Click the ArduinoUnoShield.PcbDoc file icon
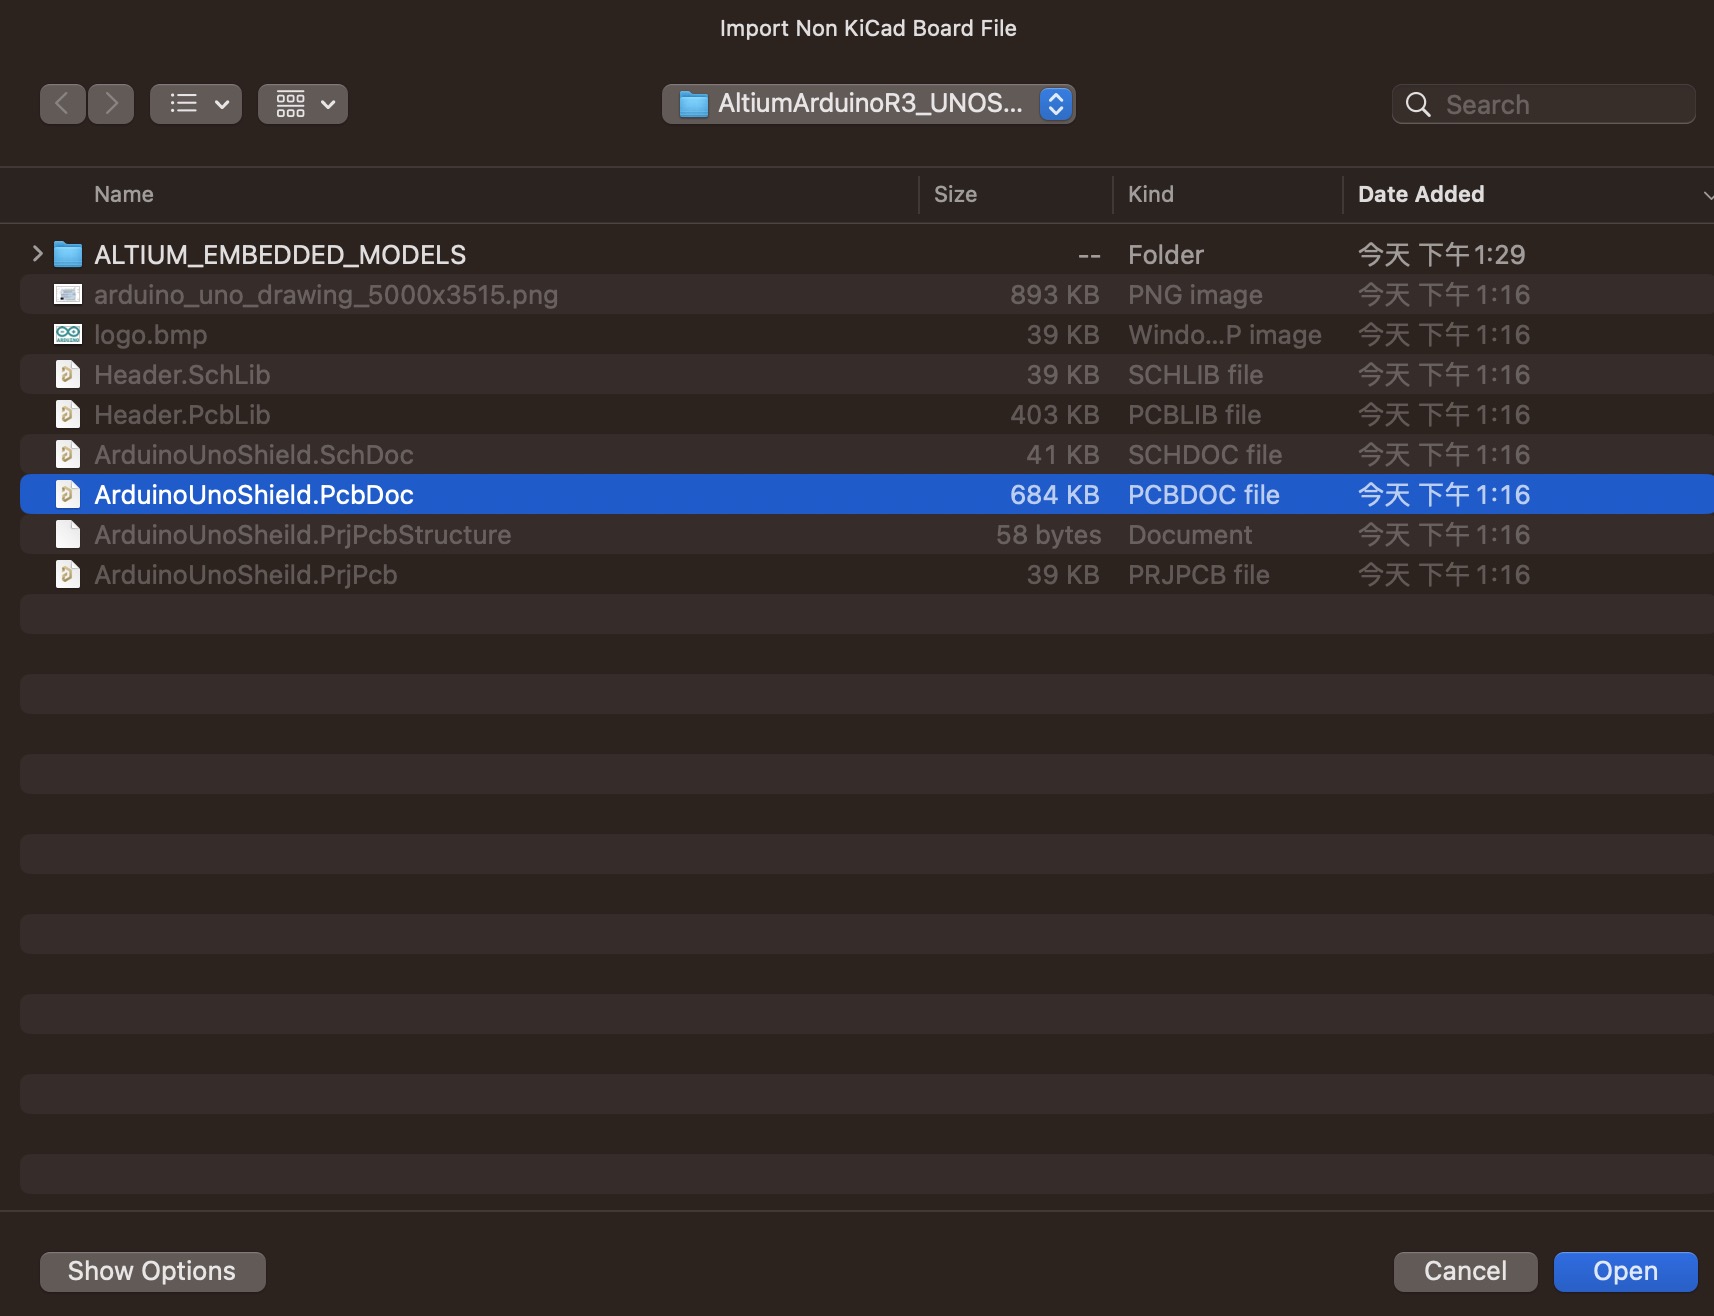 point(68,494)
